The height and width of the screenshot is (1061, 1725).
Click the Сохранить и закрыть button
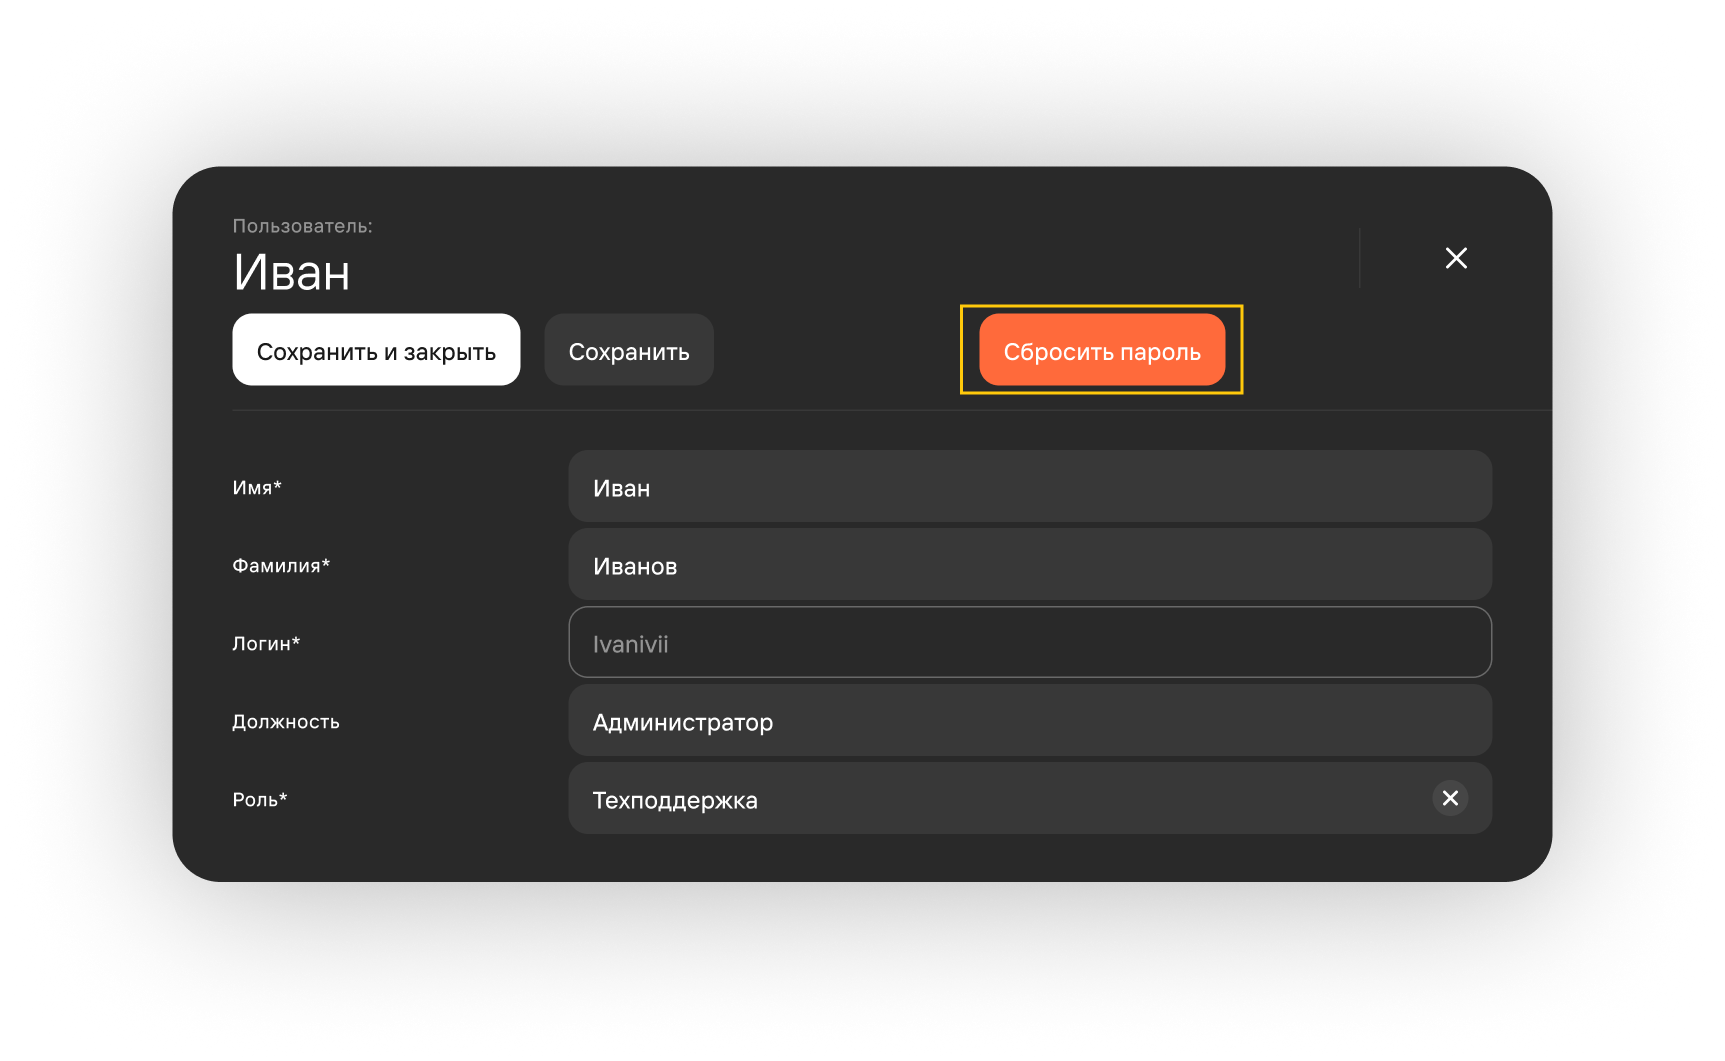[376, 350]
